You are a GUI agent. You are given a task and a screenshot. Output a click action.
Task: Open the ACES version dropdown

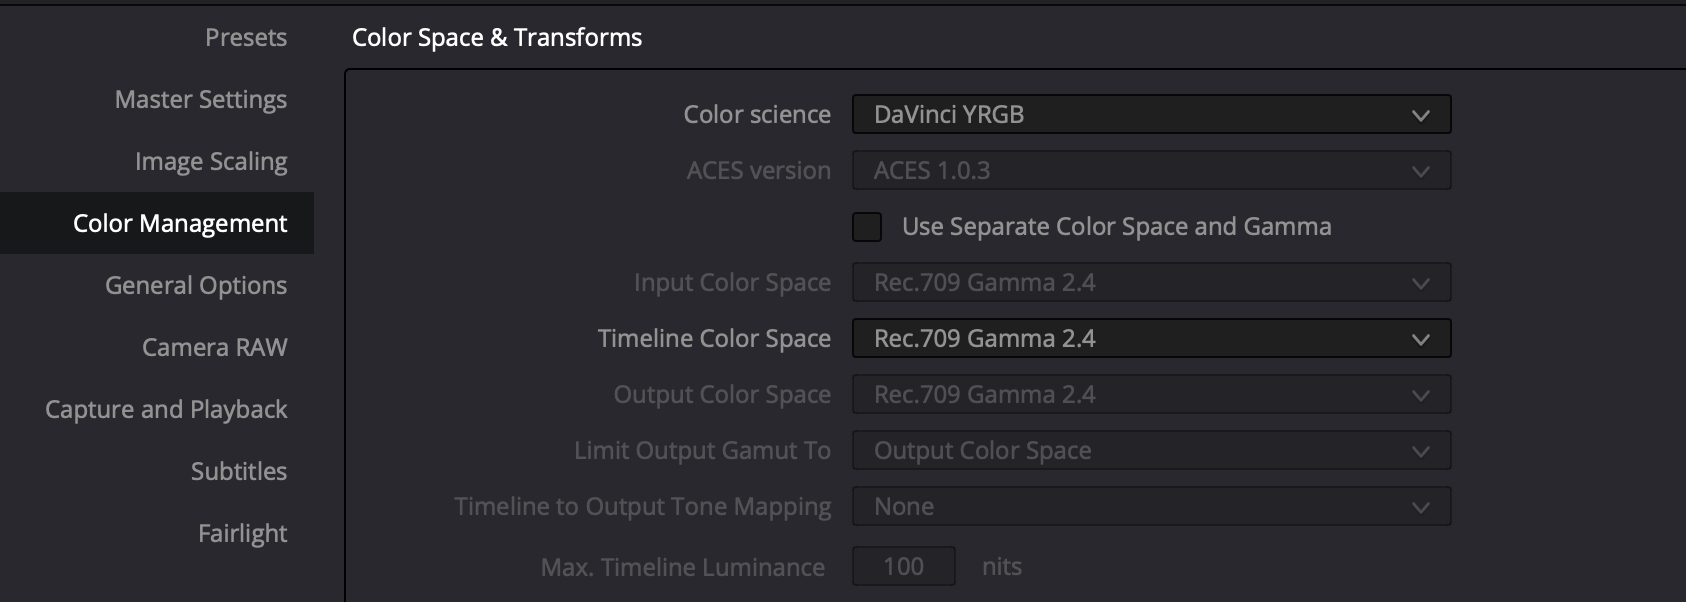(1151, 170)
